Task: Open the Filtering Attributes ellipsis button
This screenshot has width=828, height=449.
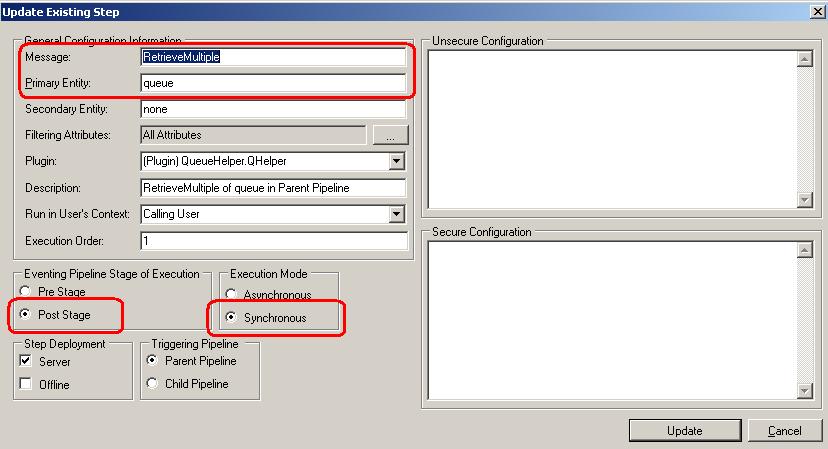Action: 390,135
